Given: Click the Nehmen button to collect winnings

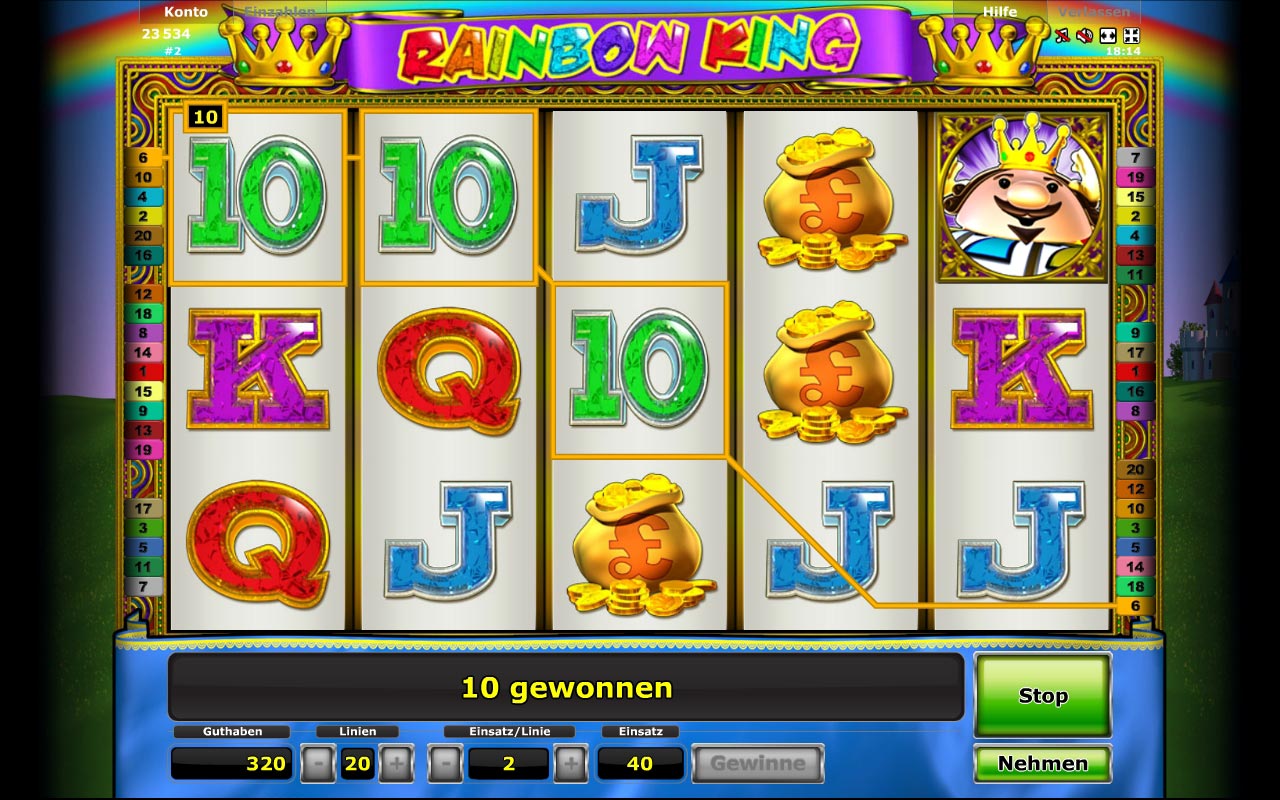Looking at the screenshot, I should pos(1043,764).
